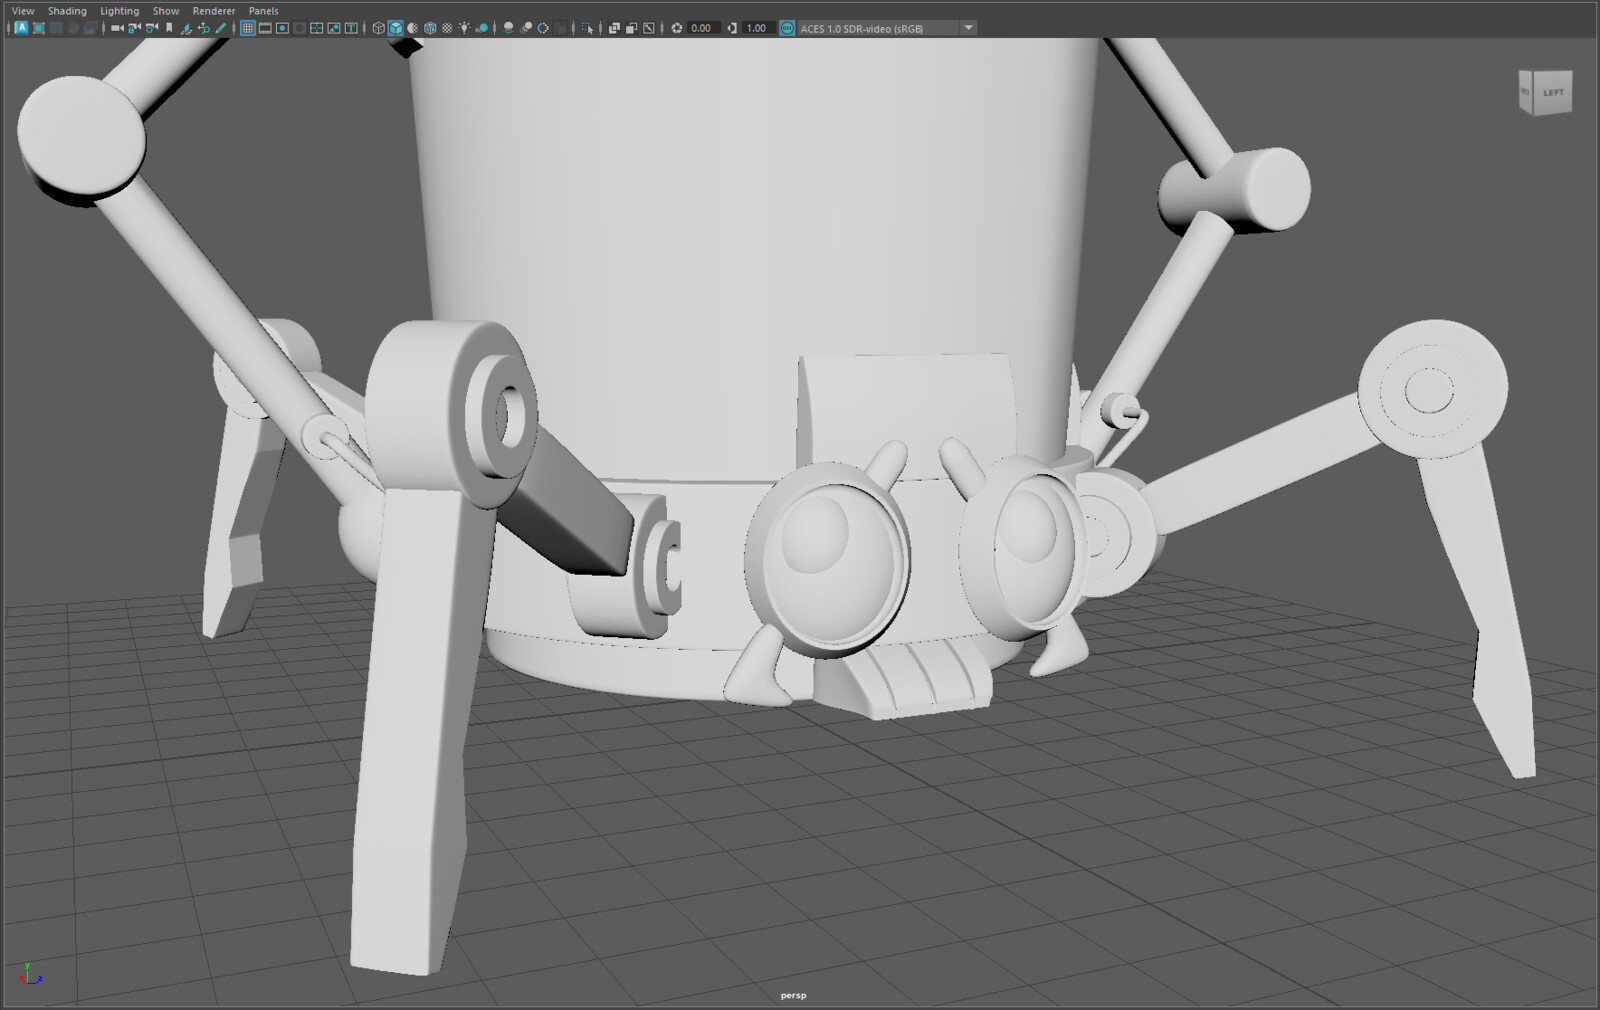Toggle Use Default Material icon

point(412,28)
